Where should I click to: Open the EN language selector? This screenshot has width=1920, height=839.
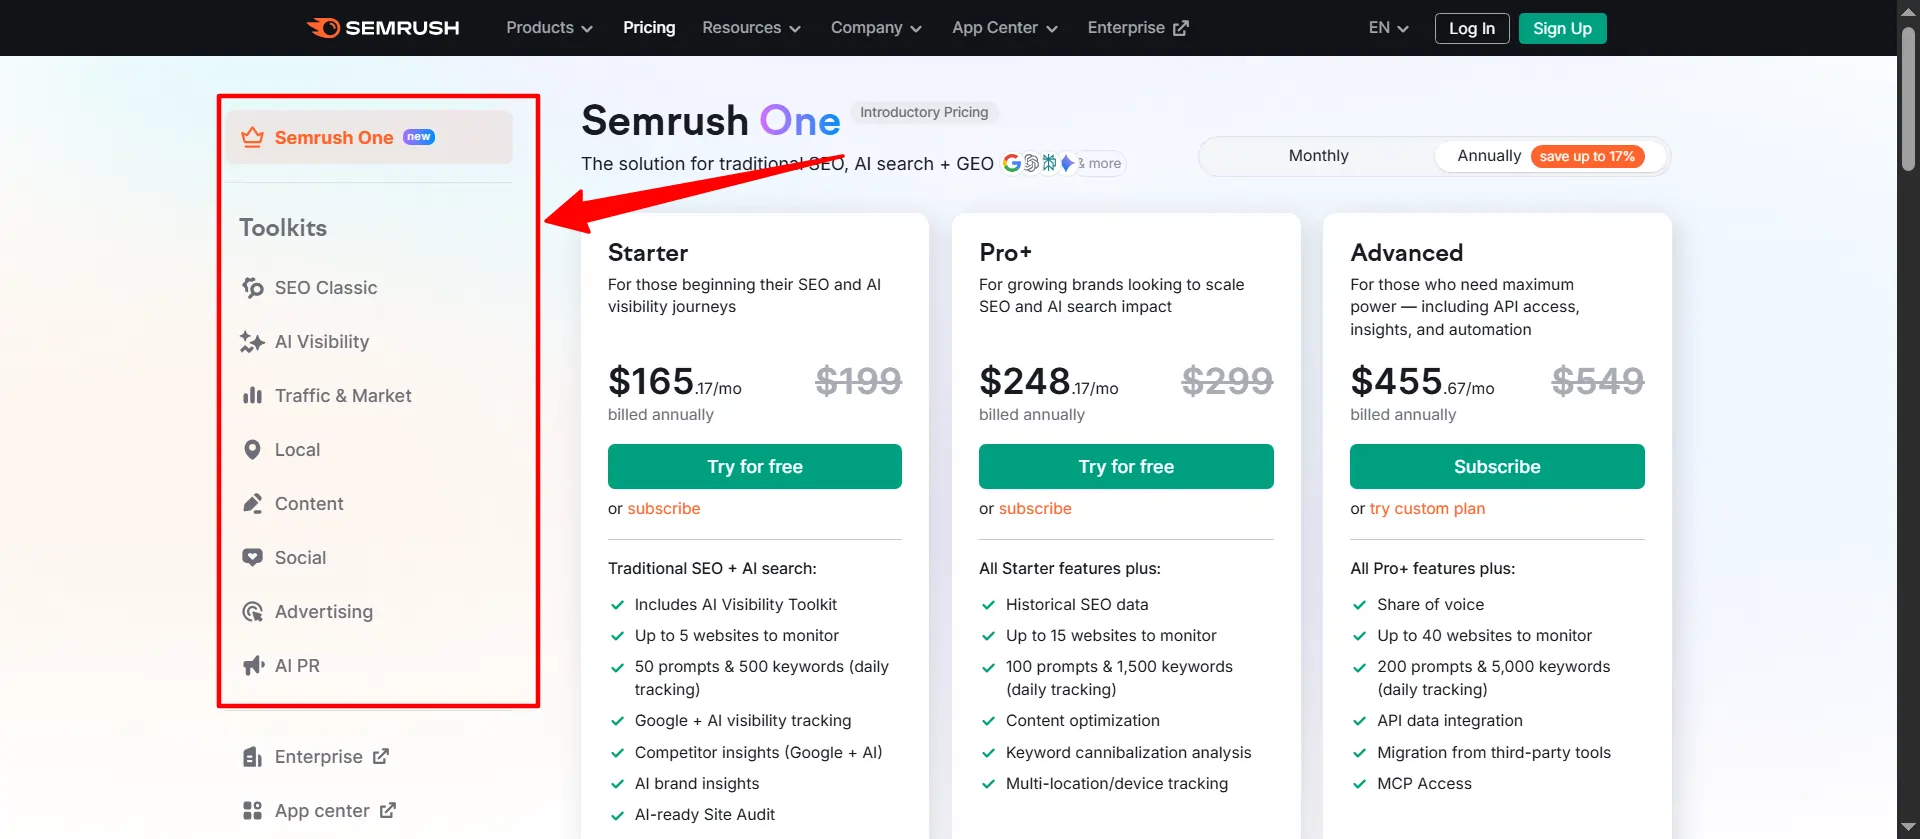[x=1388, y=28]
